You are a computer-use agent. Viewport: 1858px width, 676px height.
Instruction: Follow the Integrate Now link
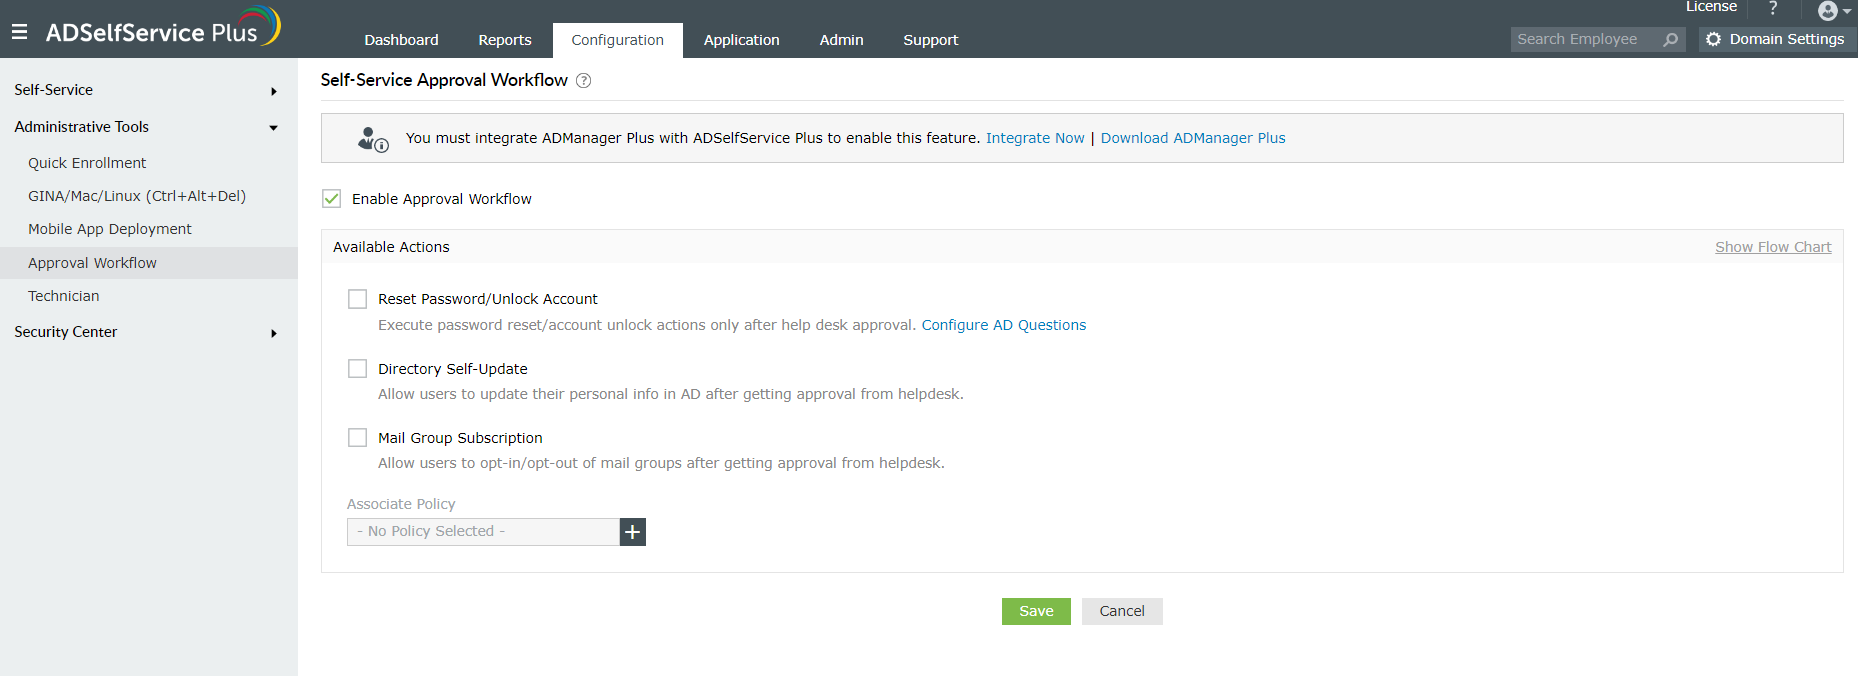coord(1035,138)
